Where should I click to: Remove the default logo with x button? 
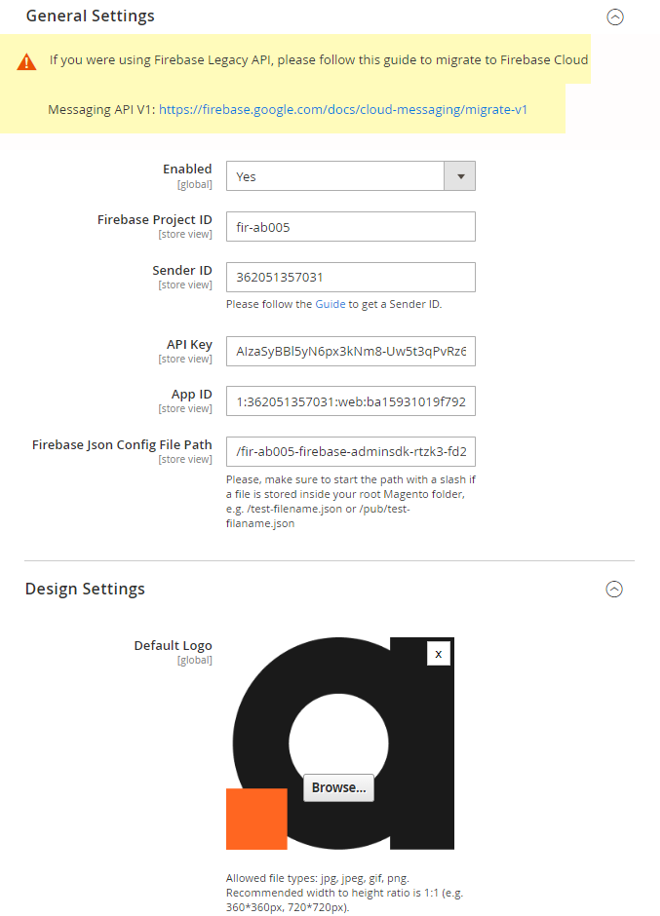[438, 654]
